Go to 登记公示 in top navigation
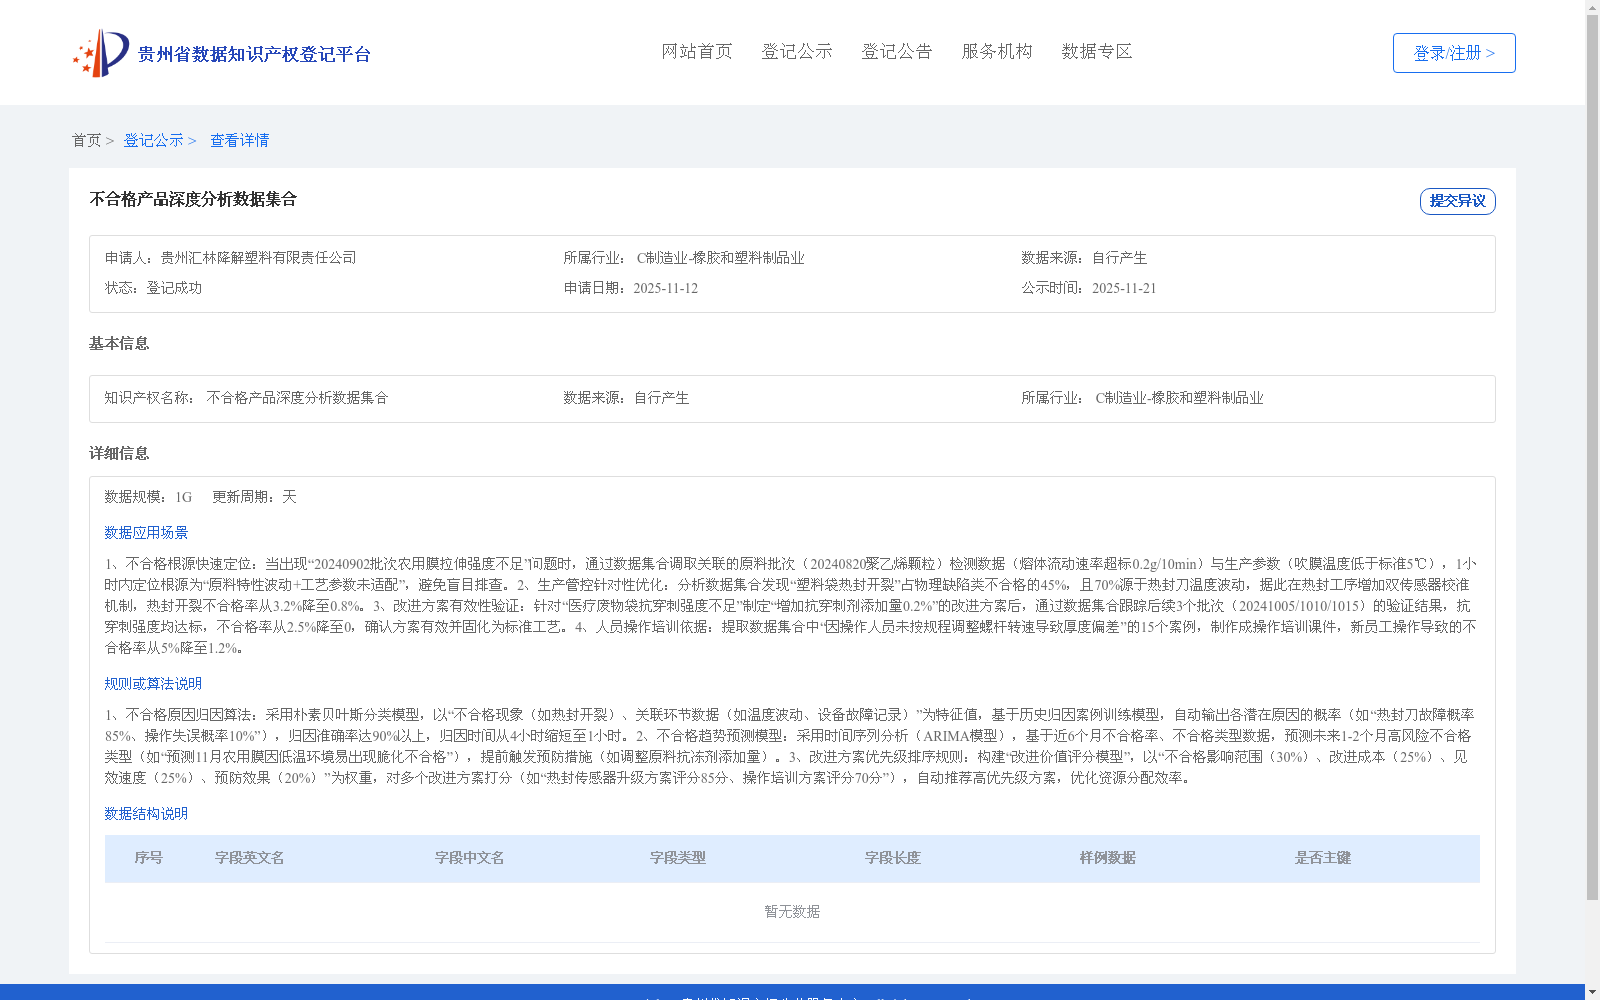Viewport: 1600px width, 1000px height. (x=797, y=51)
